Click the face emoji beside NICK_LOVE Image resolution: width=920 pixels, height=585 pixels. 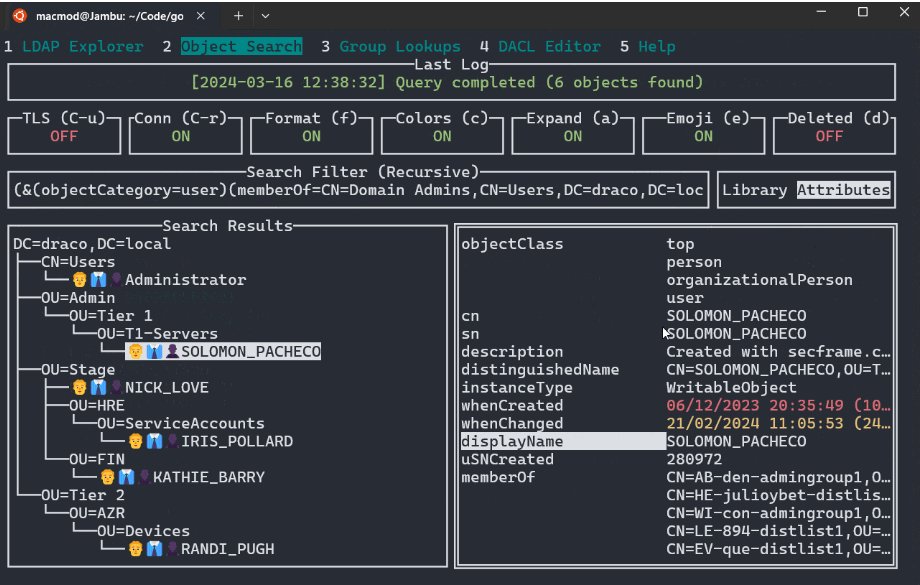click(x=79, y=387)
